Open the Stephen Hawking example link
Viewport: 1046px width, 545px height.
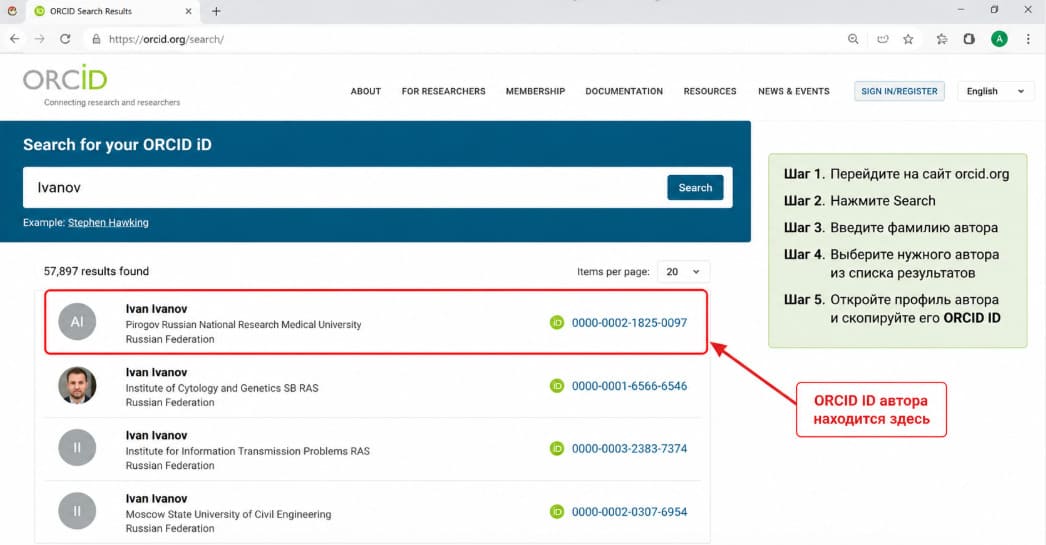coord(108,223)
